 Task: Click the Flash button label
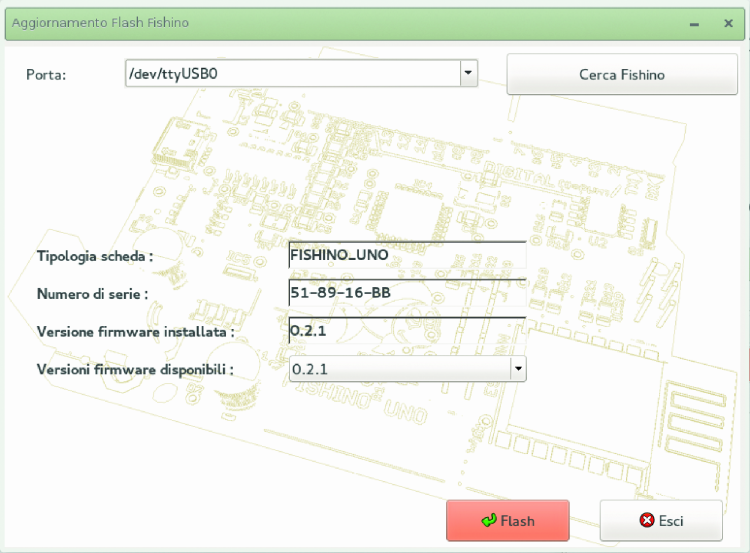(517, 521)
